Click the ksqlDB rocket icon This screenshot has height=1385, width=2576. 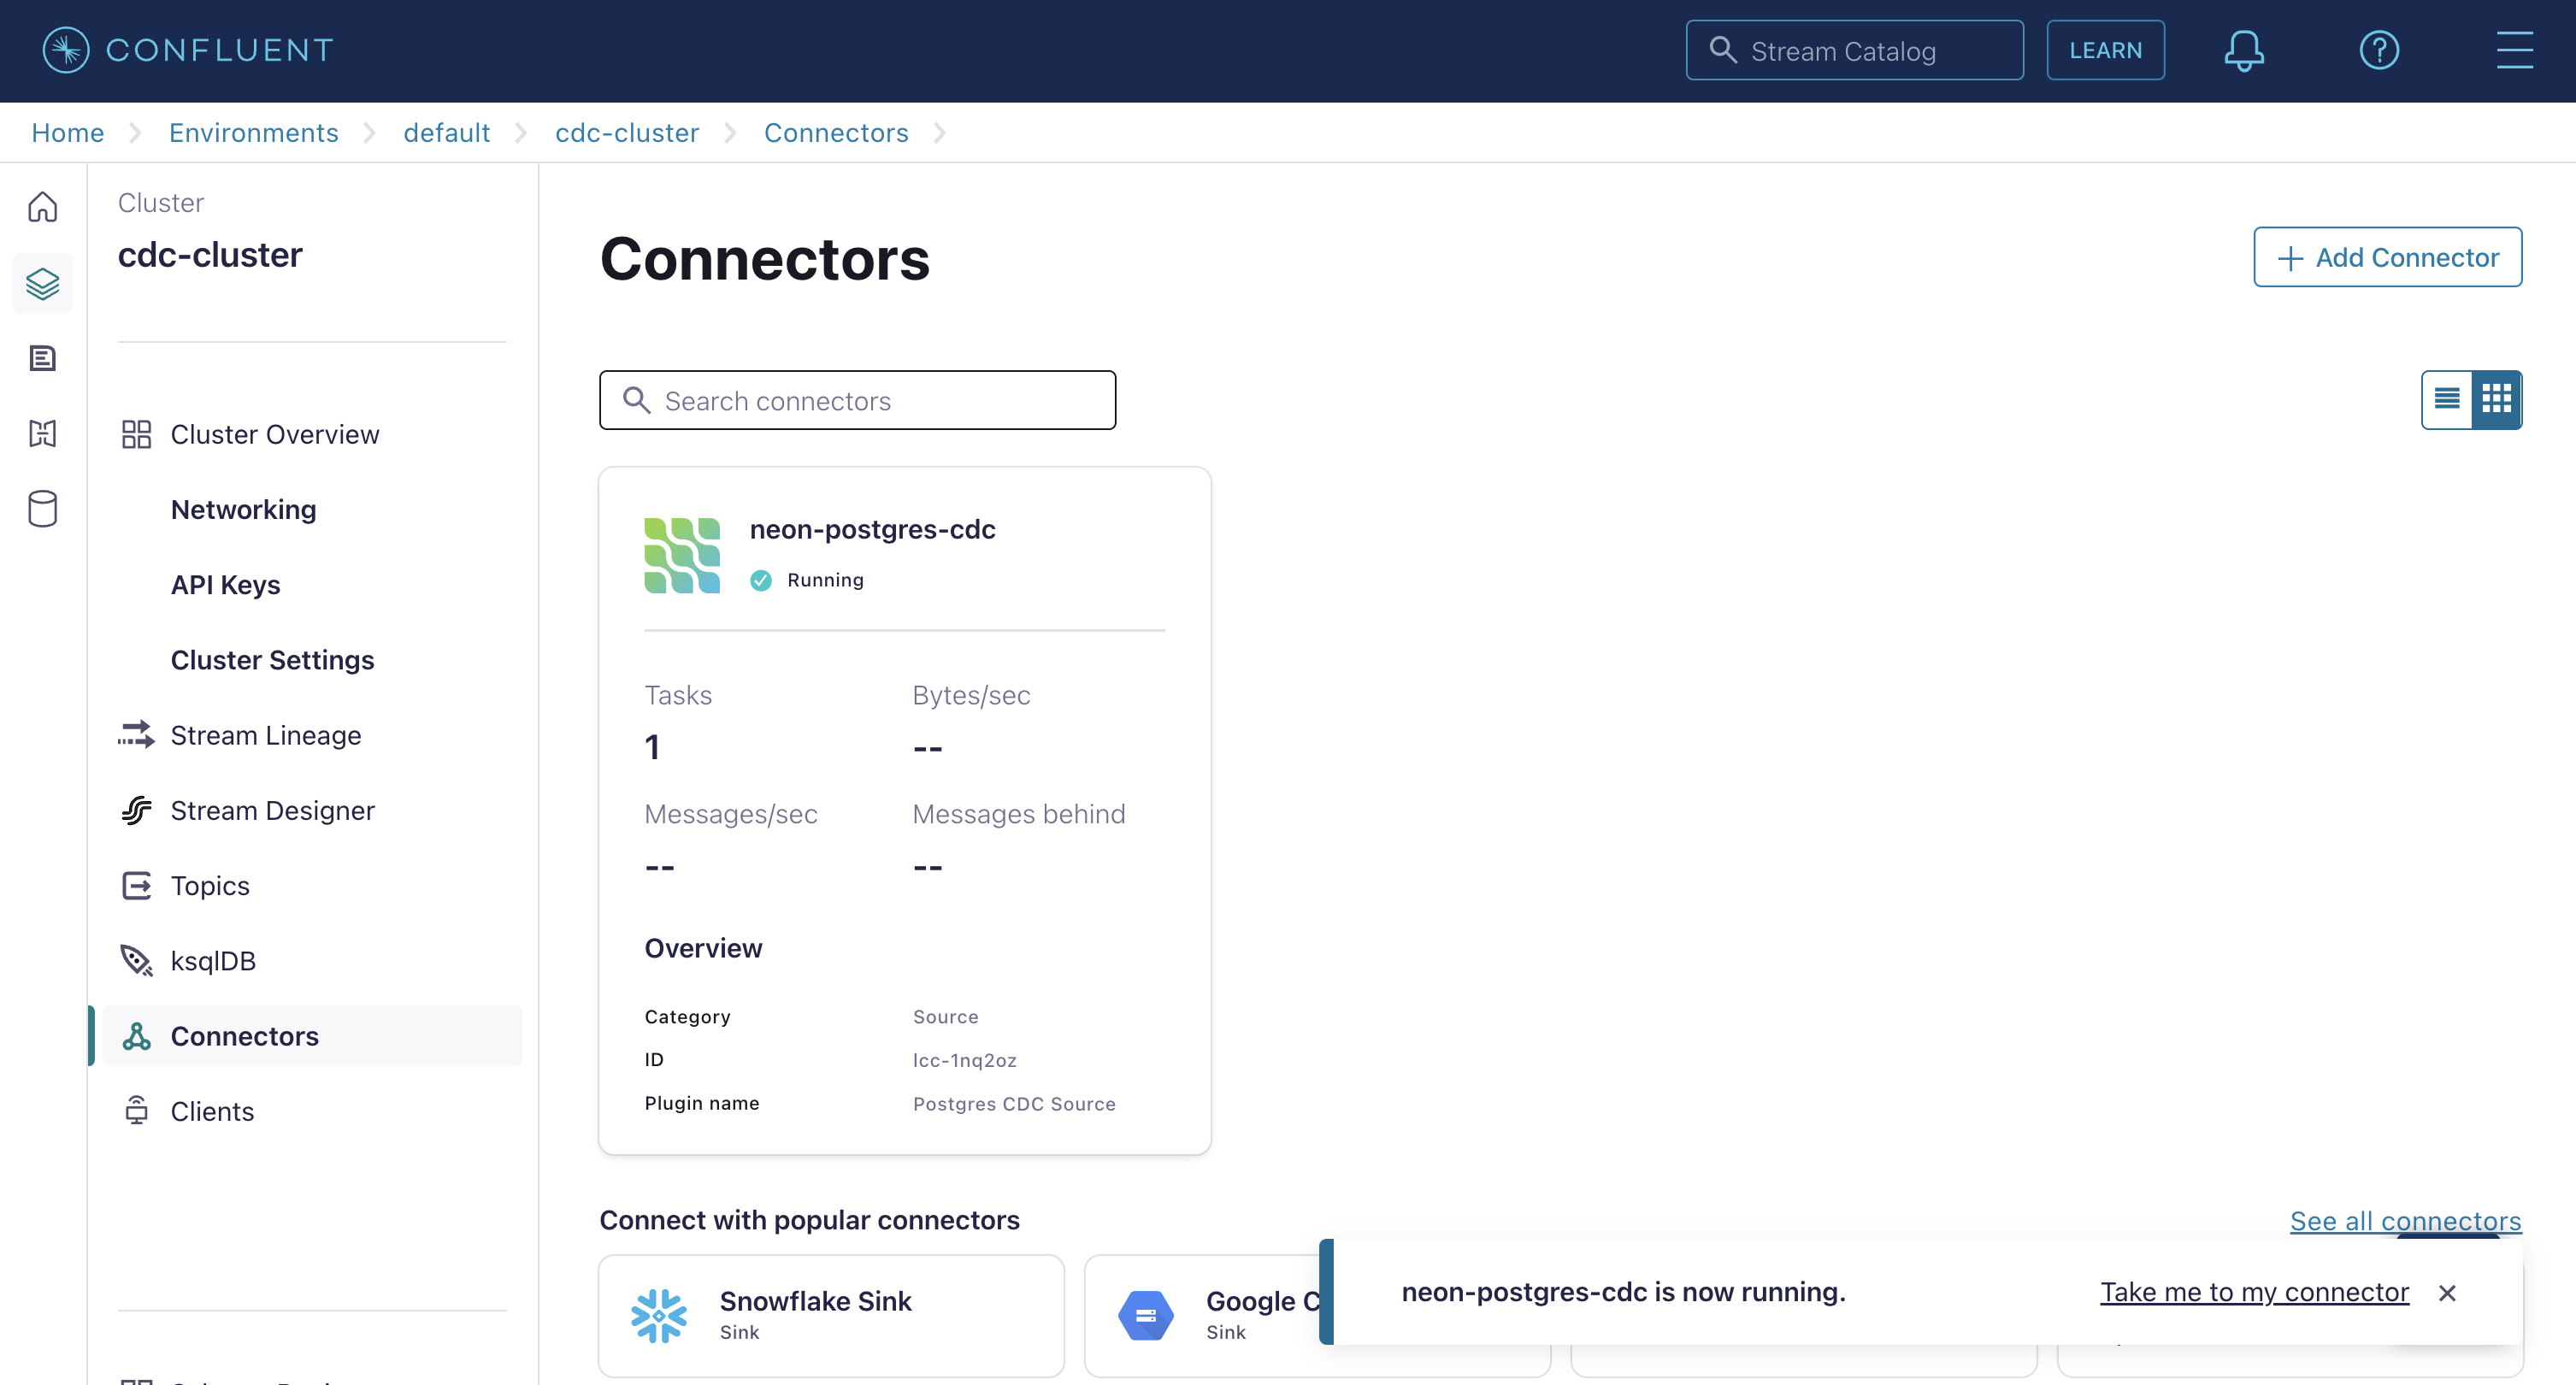[x=136, y=960]
